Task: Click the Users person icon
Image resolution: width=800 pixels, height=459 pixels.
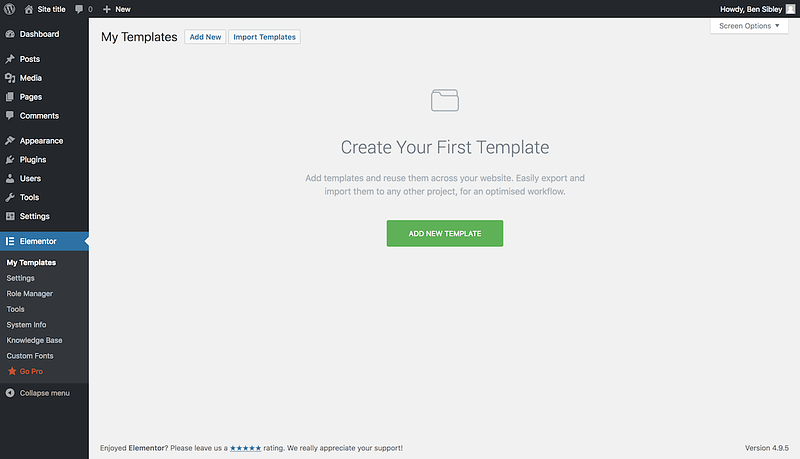Action: [10, 178]
